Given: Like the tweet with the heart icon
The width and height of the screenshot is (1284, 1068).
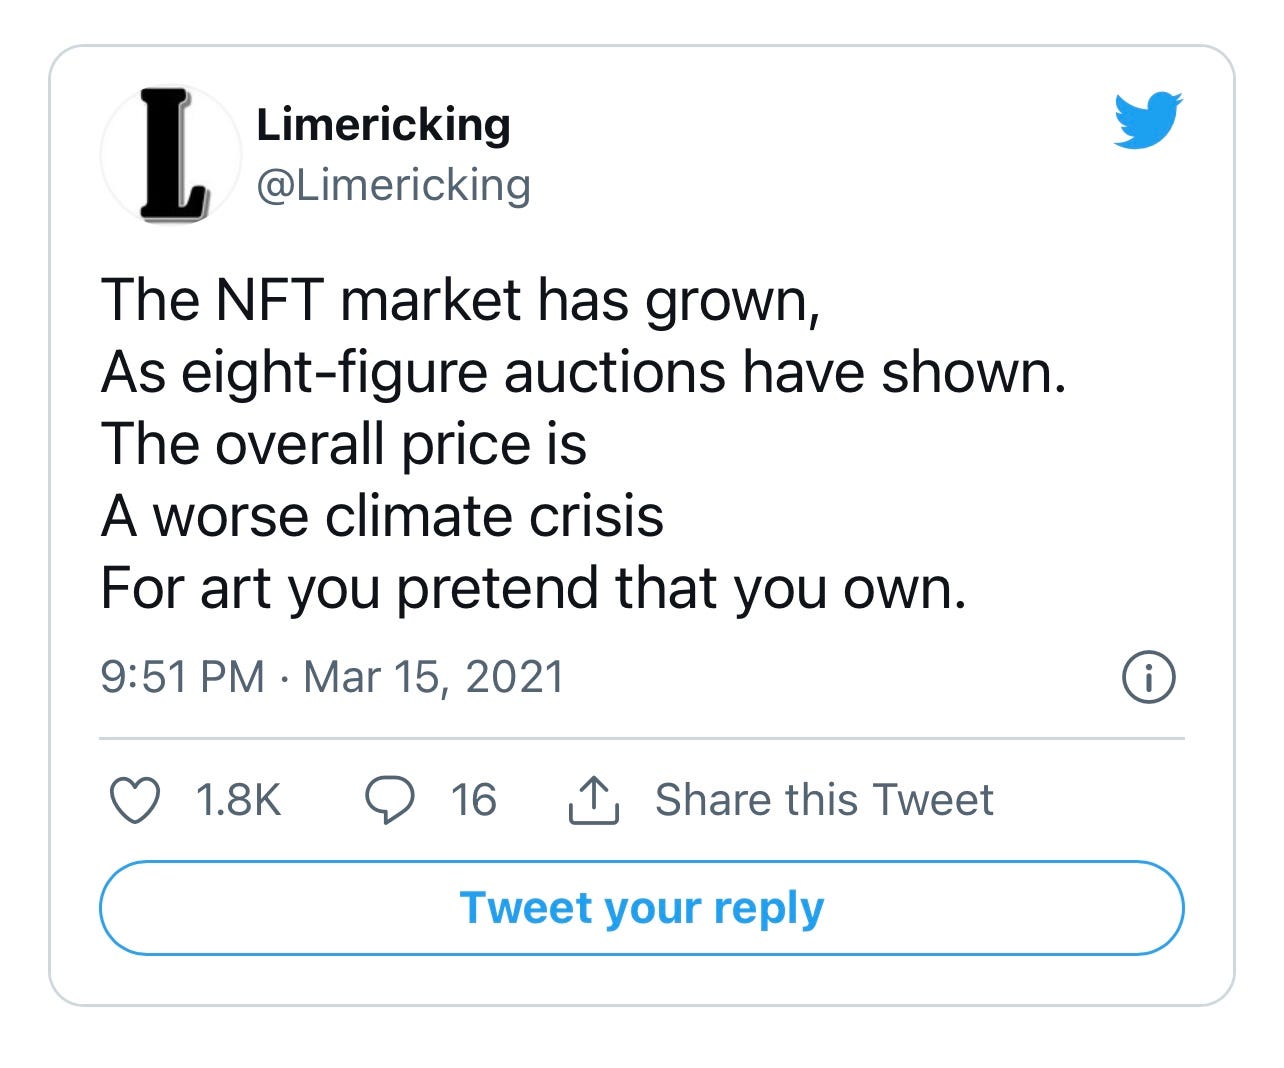Looking at the screenshot, I should pyautogui.click(x=134, y=800).
